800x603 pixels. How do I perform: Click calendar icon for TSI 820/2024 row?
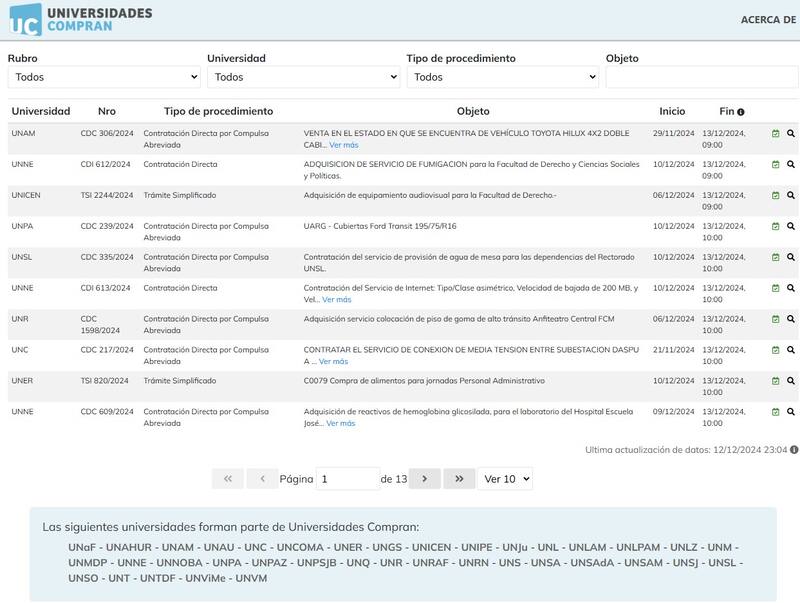pos(776,381)
